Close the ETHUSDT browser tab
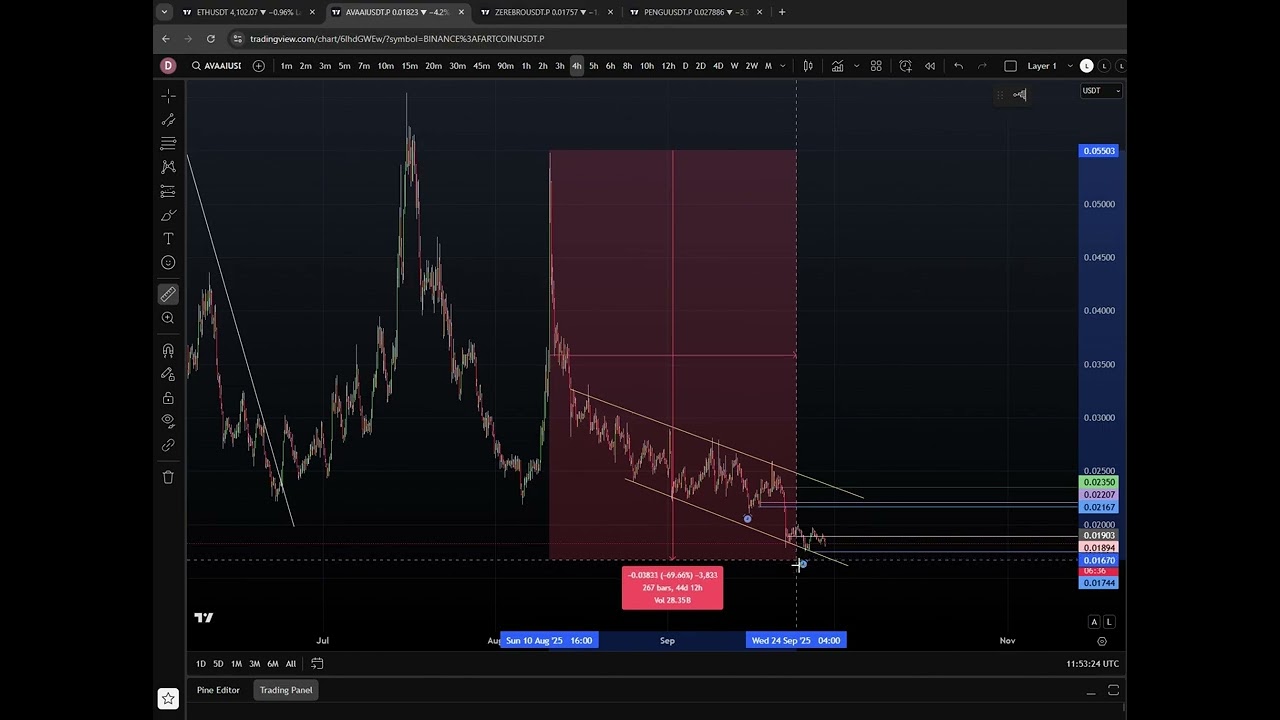Viewport: 1280px width, 720px height. 312,12
